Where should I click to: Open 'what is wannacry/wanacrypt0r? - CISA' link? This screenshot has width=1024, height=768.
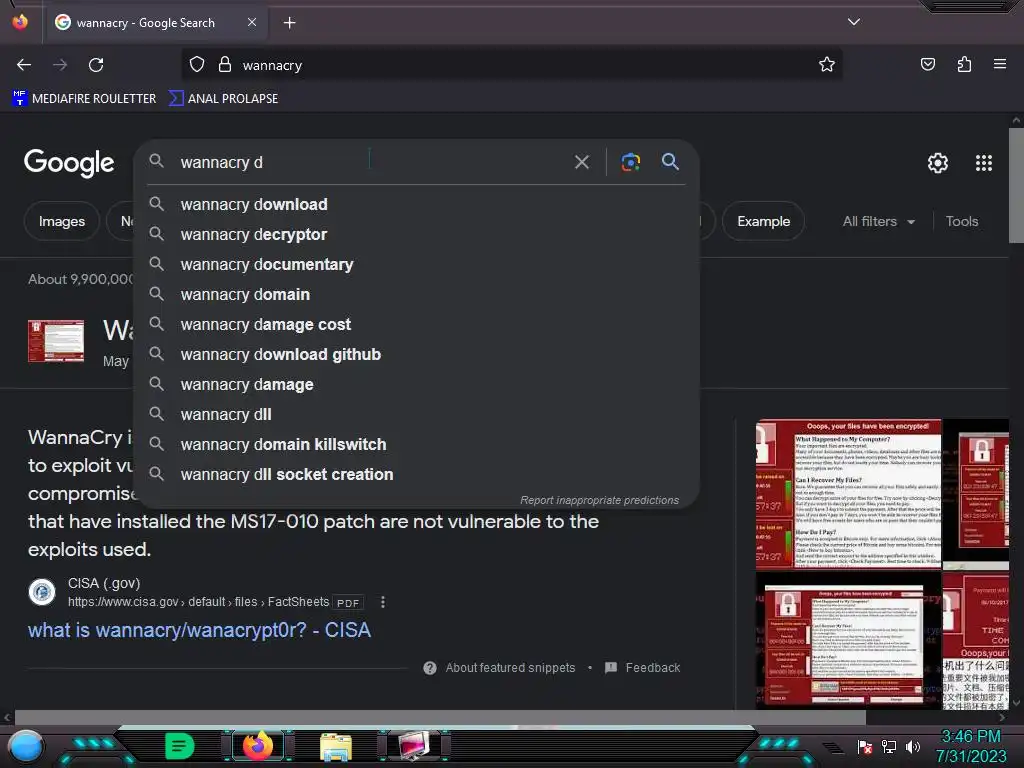point(199,630)
